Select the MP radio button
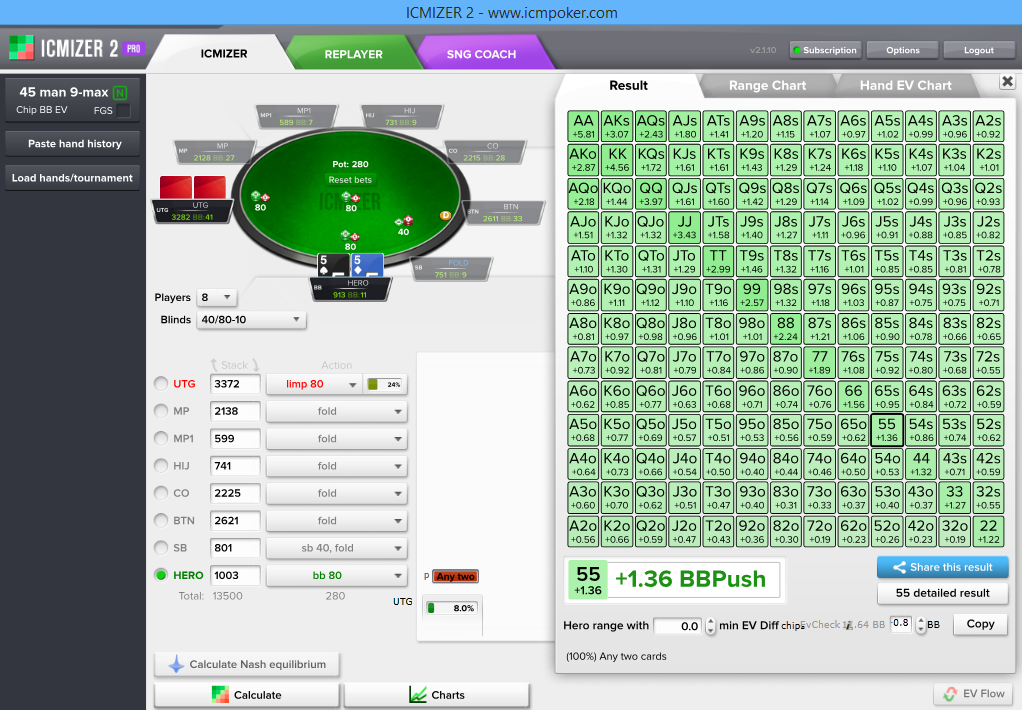The width and height of the screenshot is (1022, 710). point(161,411)
